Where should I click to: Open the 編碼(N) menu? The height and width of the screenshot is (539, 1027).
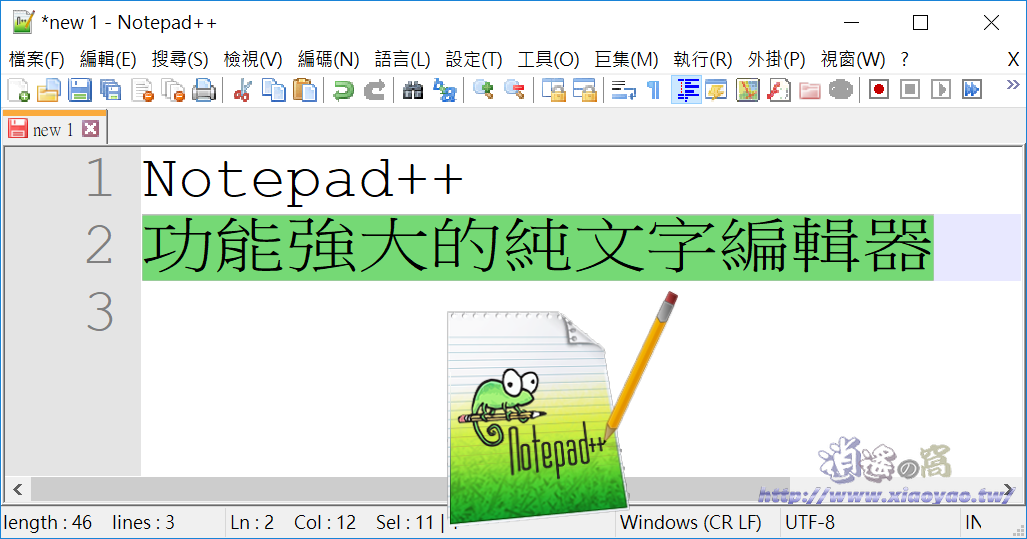(x=328, y=60)
